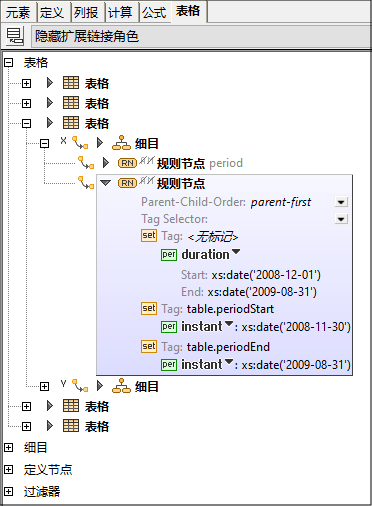
Task: Open the instant dropdown arrow for 2008-11-30
Action: point(229,324)
